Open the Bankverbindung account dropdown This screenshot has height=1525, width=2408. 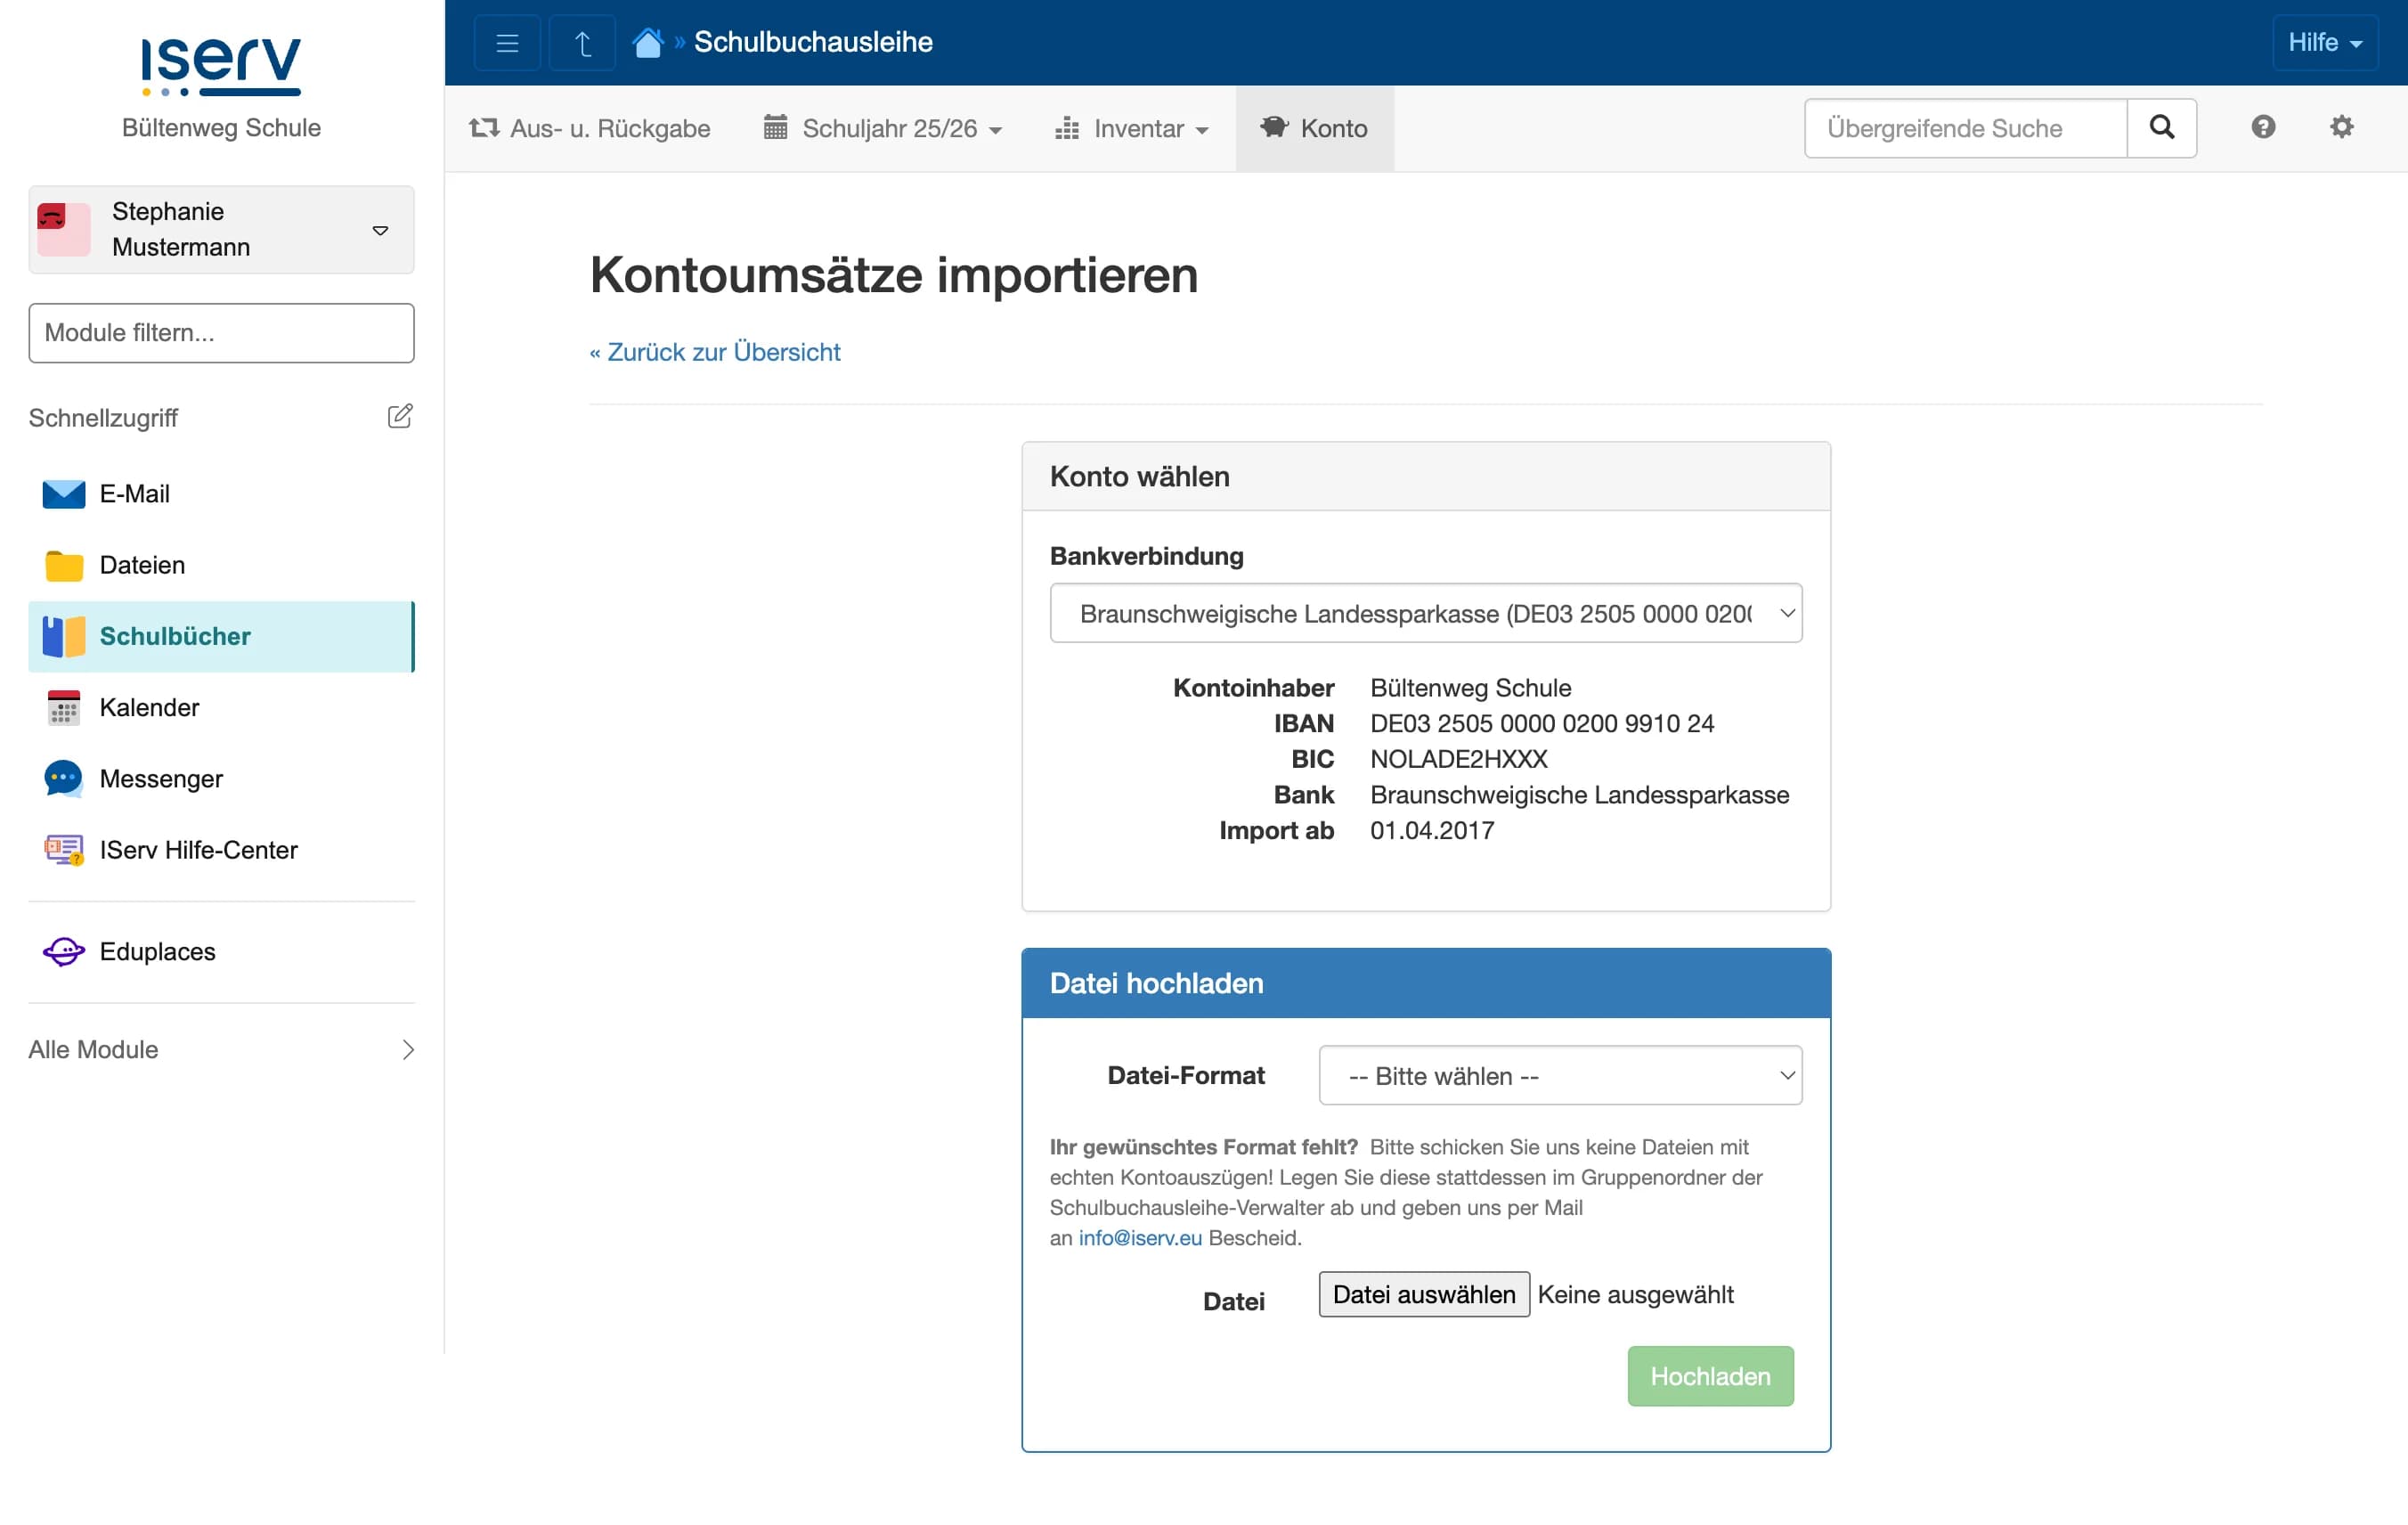tap(1425, 613)
